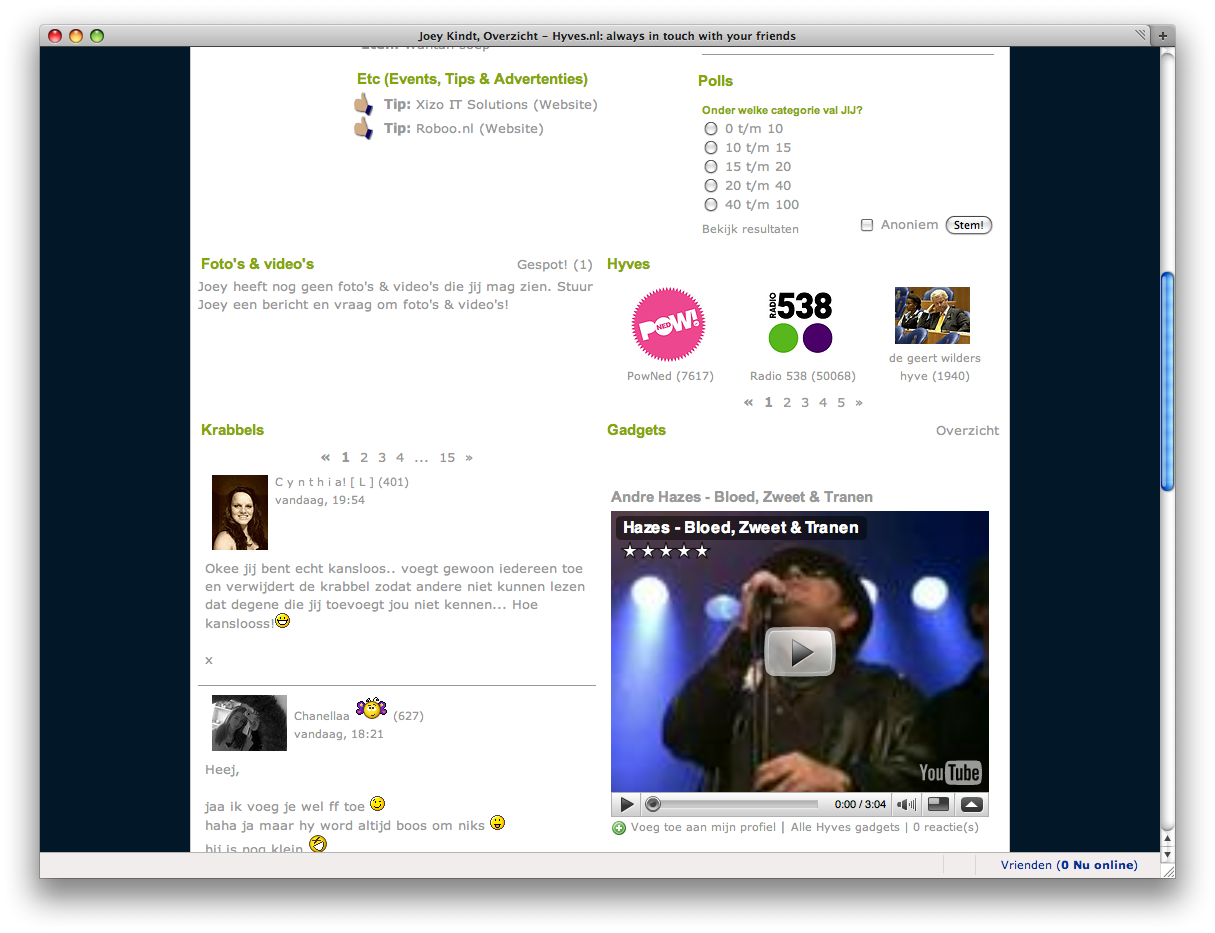Open the Radio 538 hyve logo
The width and height of the screenshot is (1215, 933).
801,322
